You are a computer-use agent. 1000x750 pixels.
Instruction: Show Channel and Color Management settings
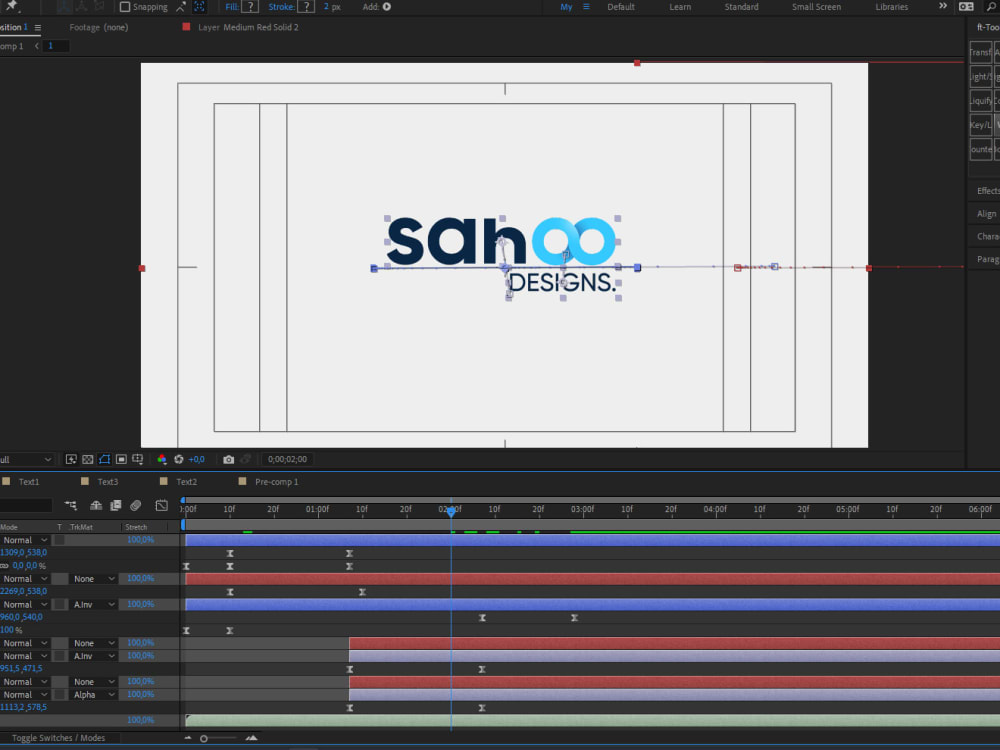point(162,459)
